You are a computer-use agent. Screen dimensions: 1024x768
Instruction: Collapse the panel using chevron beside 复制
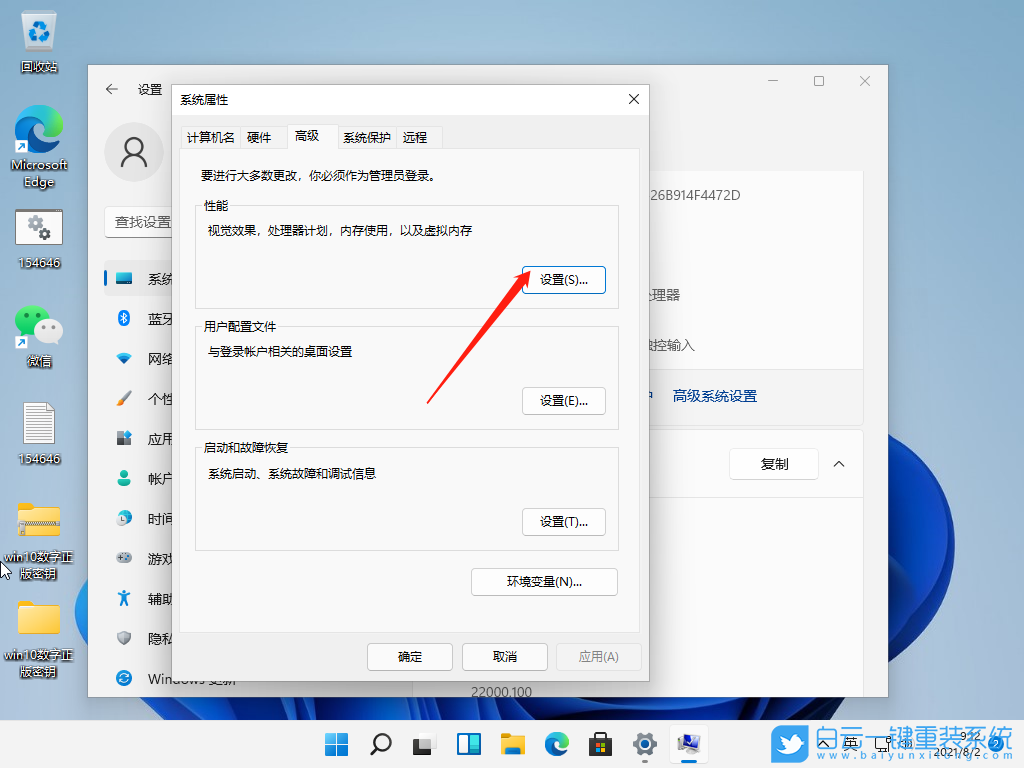(x=840, y=464)
